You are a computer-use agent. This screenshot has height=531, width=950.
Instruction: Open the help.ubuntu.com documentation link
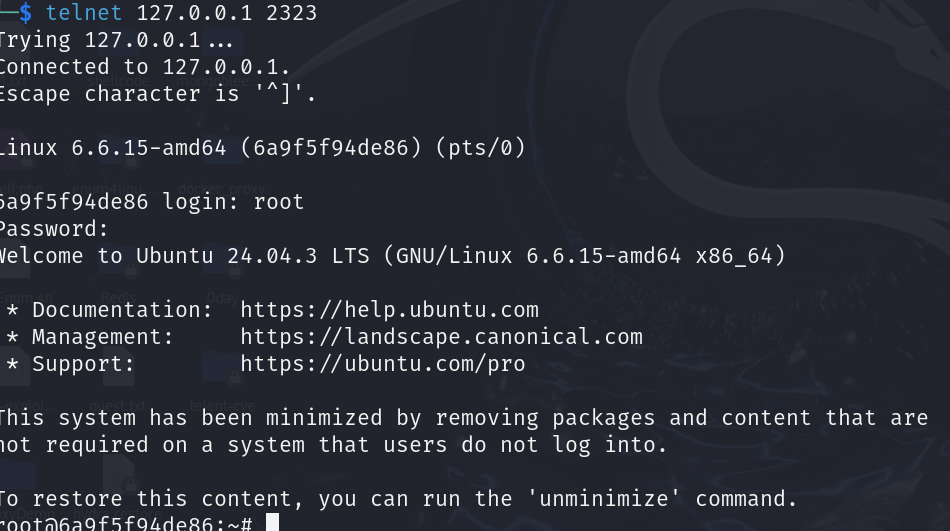click(x=389, y=310)
